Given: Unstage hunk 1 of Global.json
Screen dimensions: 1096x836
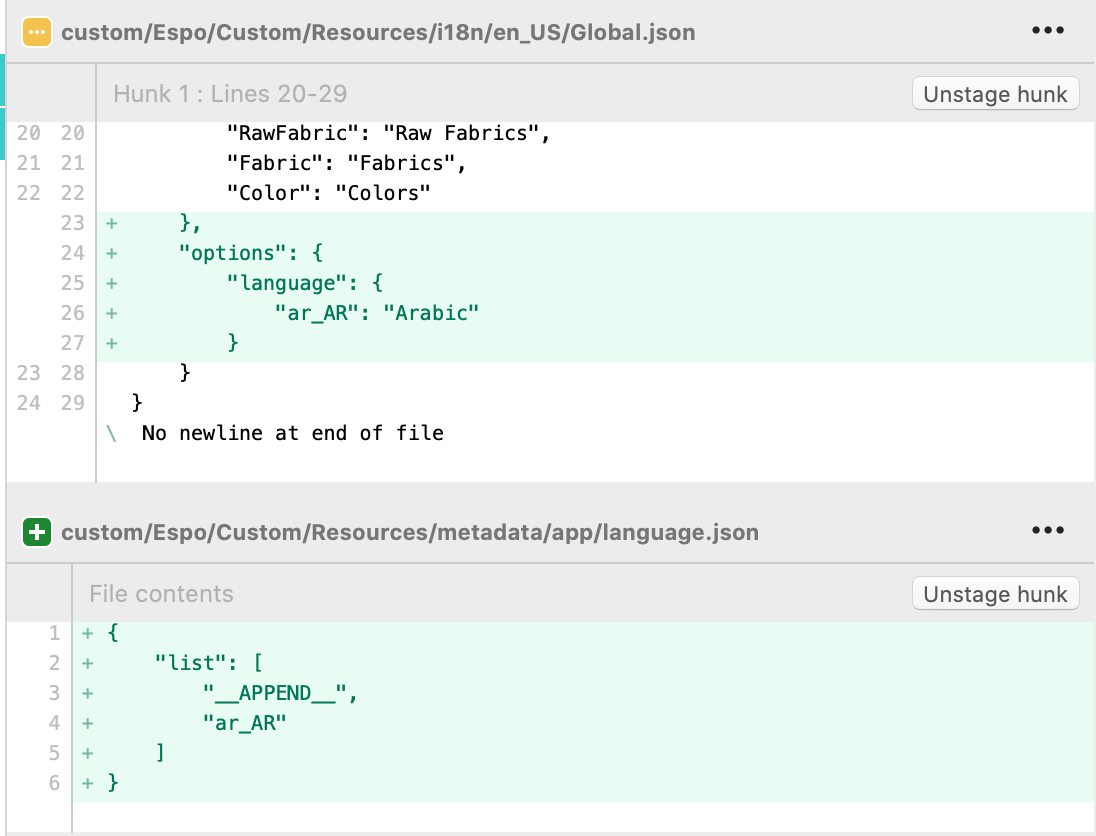Looking at the screenshot, I should point(995,94).
